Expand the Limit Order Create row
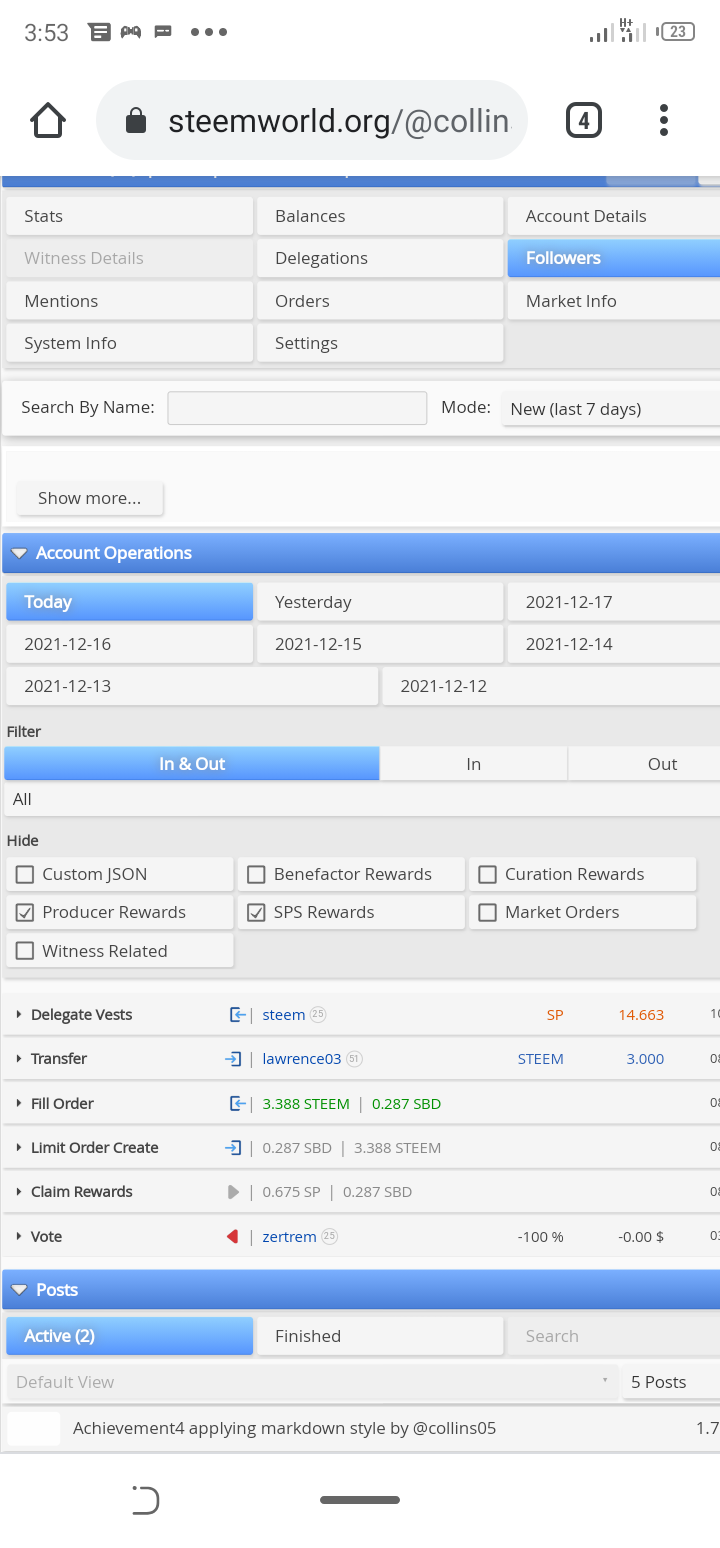Screen dimensions: 720x1548 click(19, 1148)
